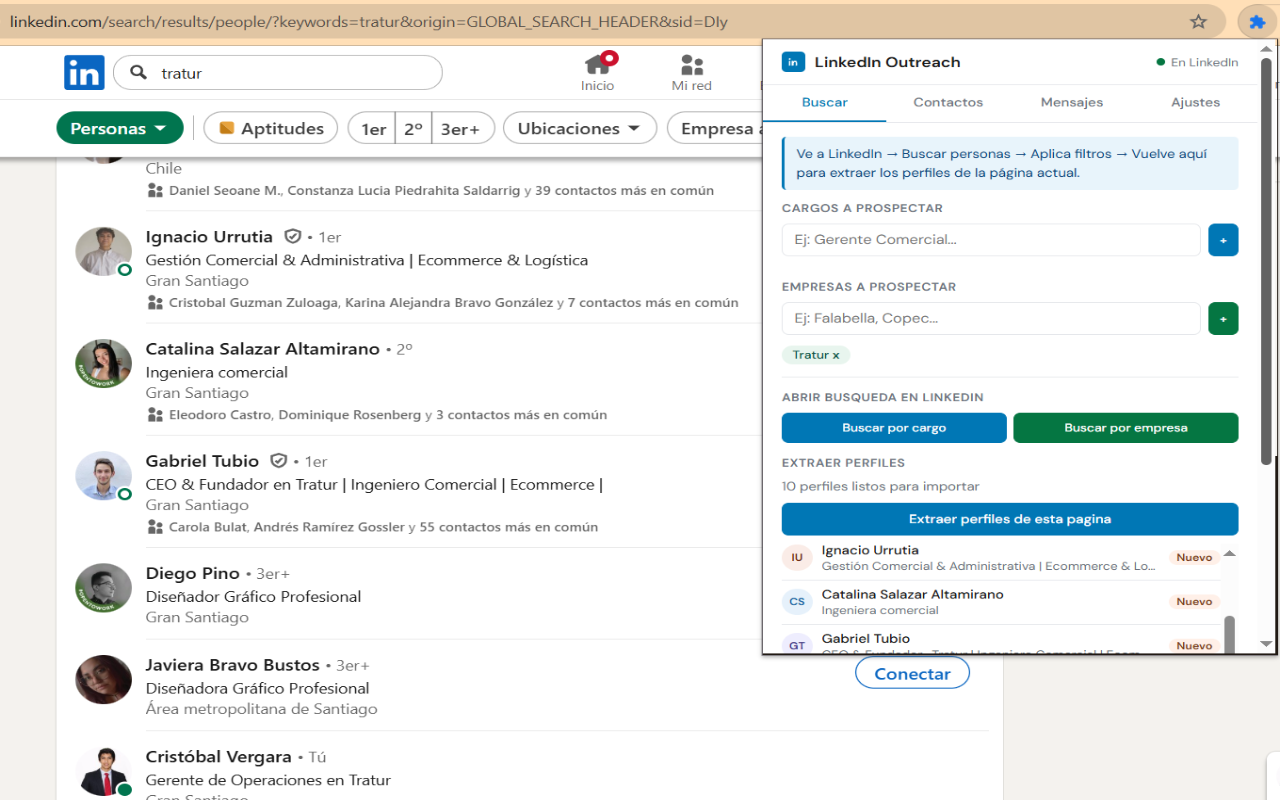Viewport: 1280px width, 800px height.
Task: Select Gabriel Tubio row in extracted profiles
Action: 1001,641
